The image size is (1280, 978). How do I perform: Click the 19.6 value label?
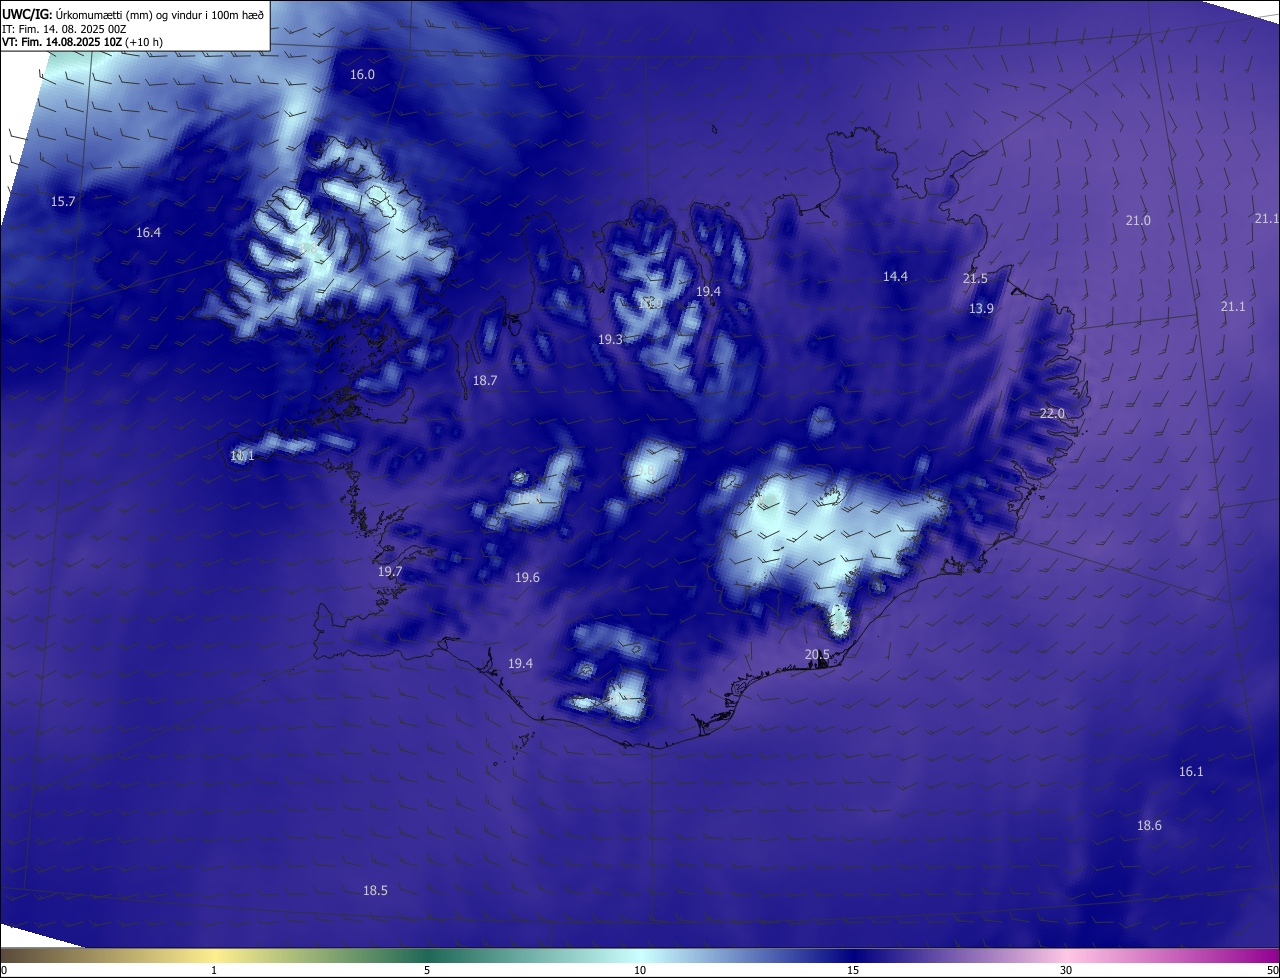pos(527,577)
